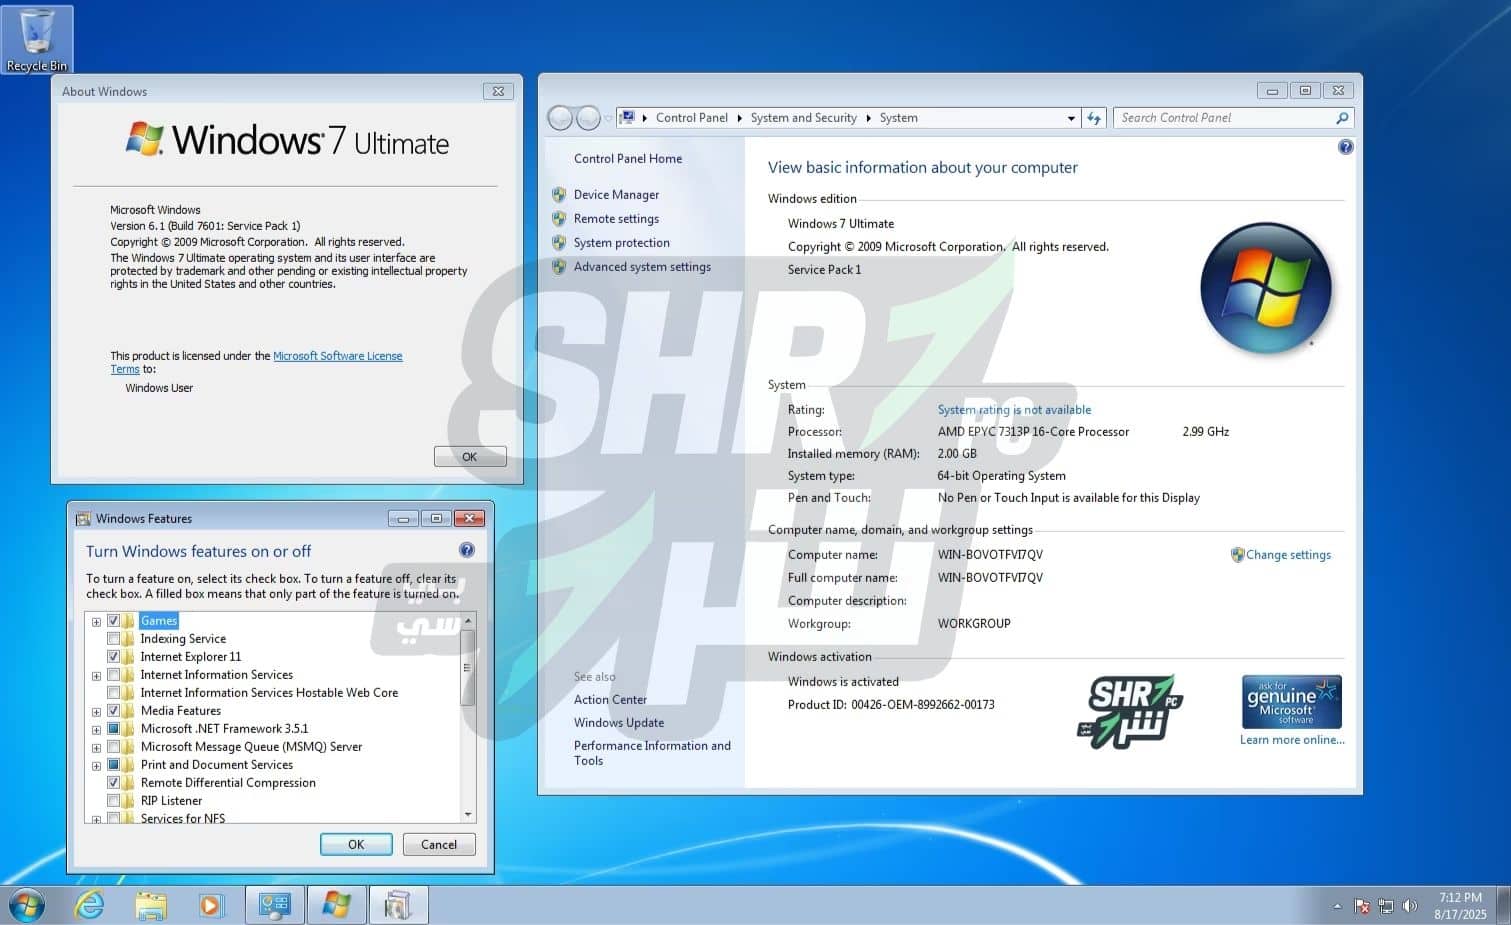Click the search magnifier icon

pyautogui.click(x=1342, y=118)
